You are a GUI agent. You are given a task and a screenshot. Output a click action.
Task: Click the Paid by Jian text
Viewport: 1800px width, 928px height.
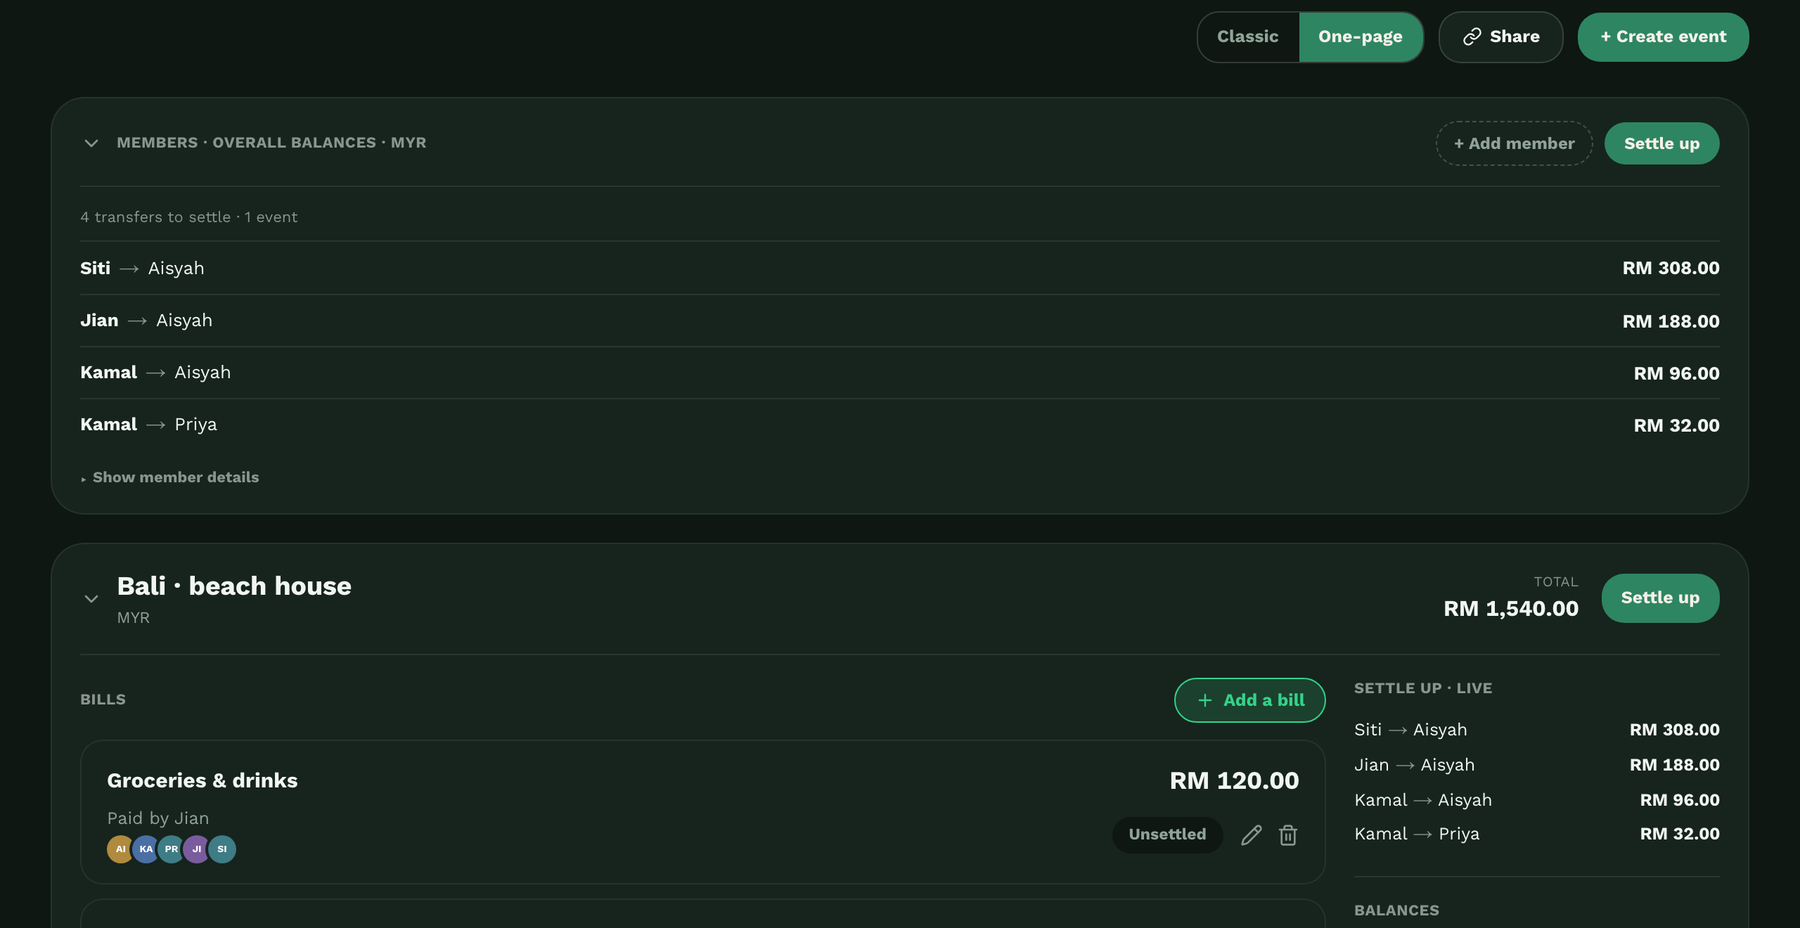tap(158, 818)
